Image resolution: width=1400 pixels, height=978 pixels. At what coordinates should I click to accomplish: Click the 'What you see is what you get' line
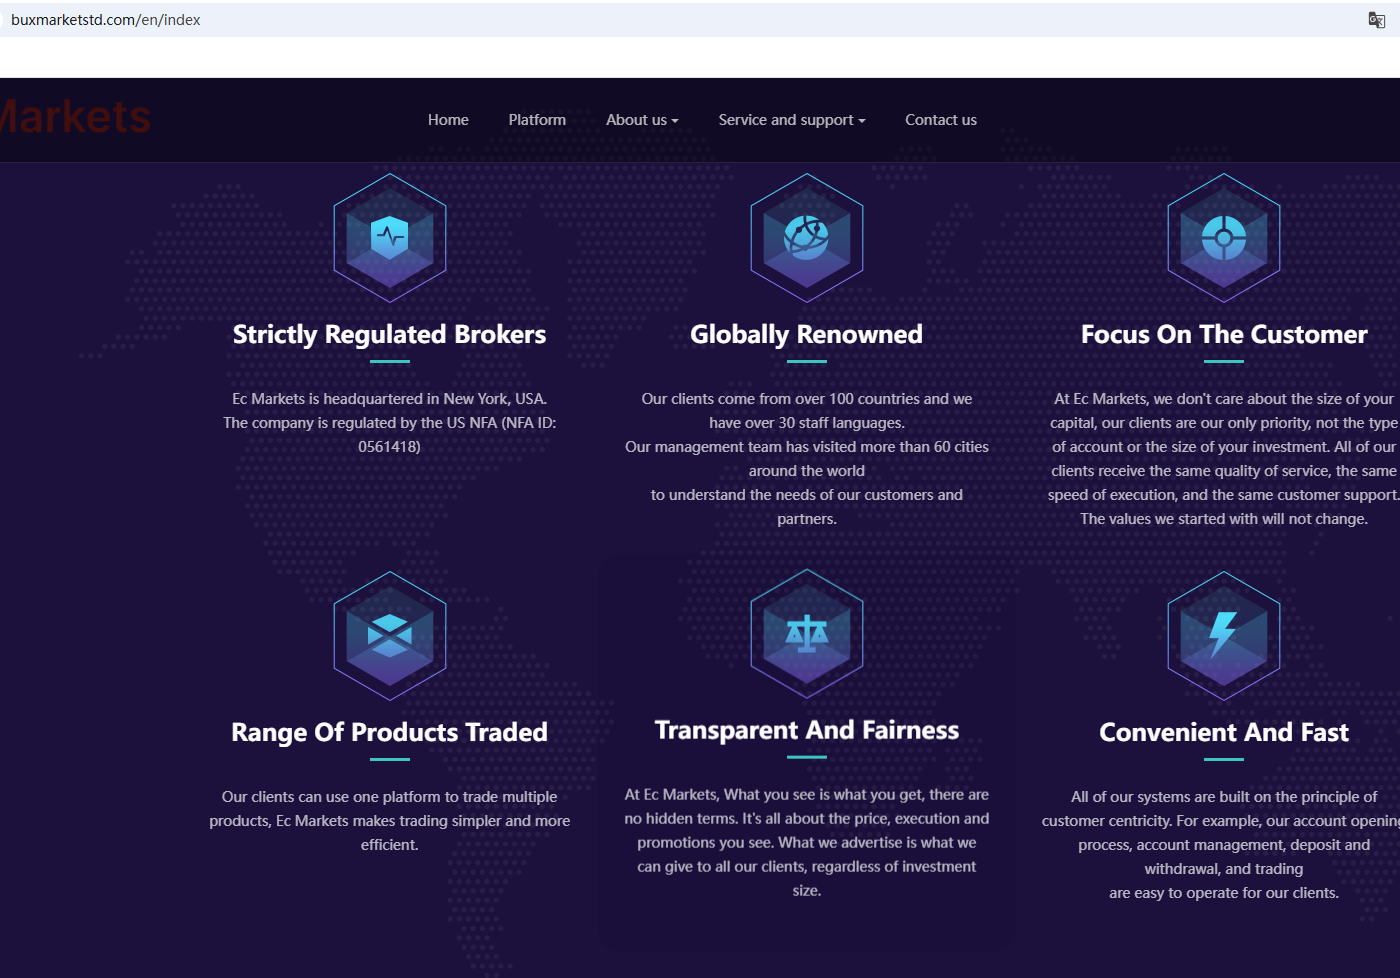point(807,795)
